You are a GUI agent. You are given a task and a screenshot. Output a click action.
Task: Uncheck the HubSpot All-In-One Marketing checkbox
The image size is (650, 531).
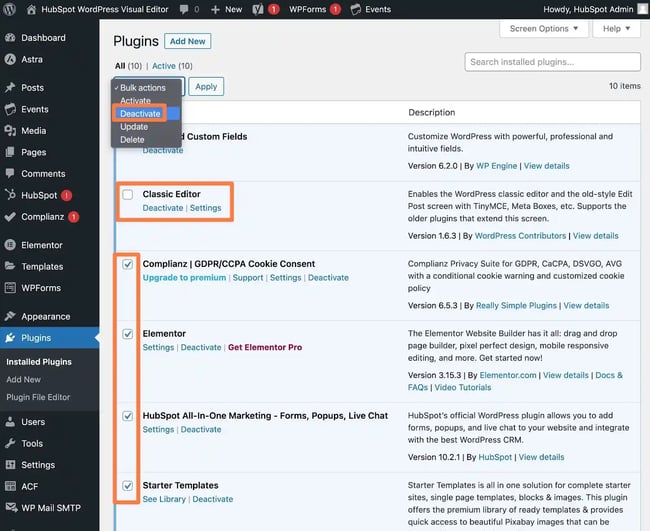pyautogui.click(x=128, y=416)
